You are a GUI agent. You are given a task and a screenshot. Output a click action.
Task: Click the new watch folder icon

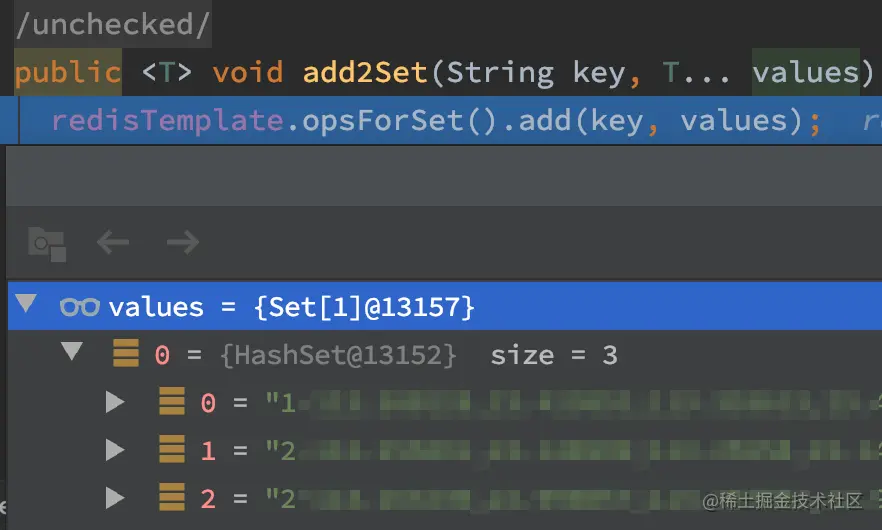47,244
